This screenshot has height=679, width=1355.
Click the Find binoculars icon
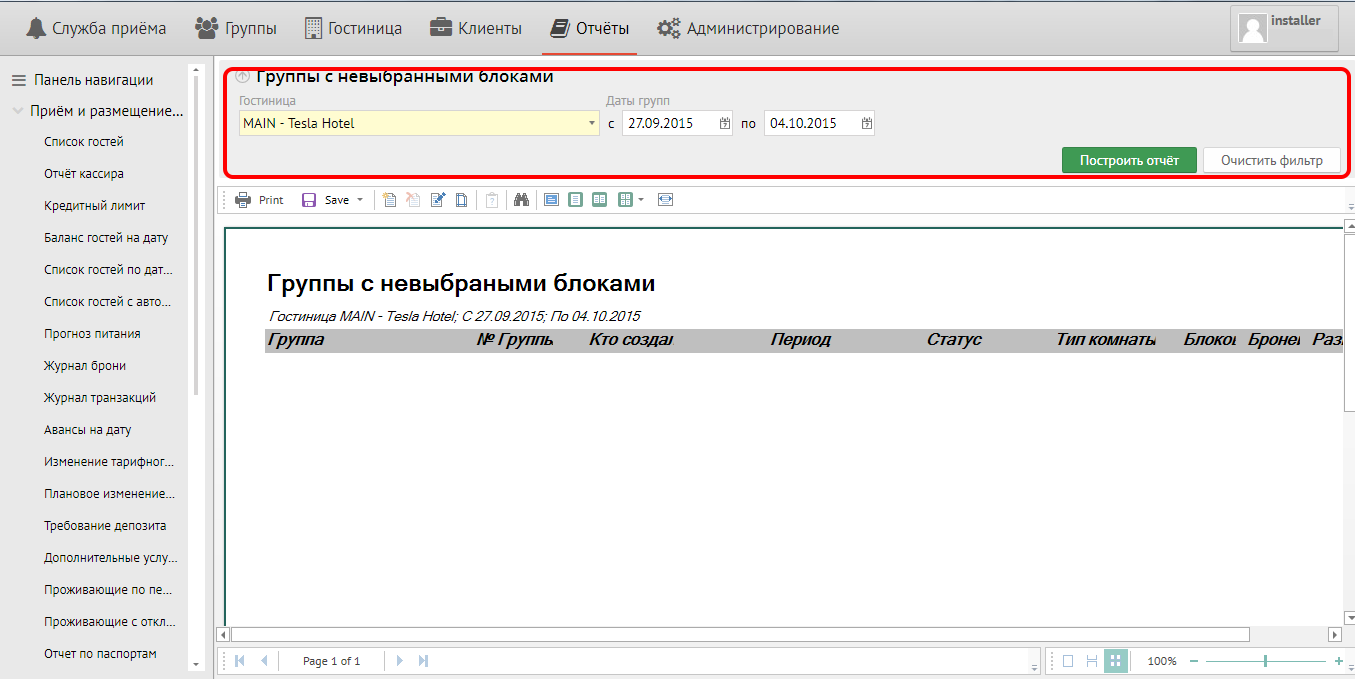pyautogui.click(x=521, y=200)
